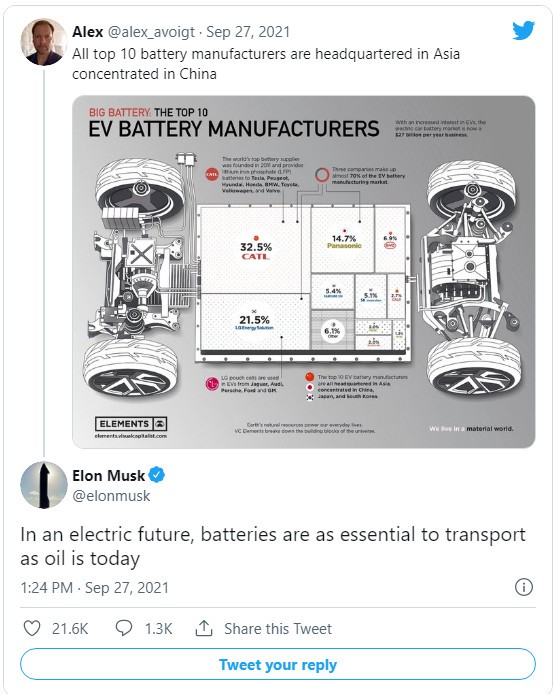Click Elon's tweet text about batteries
The image size is (553, 694).
pyautogui.click(x=273, y=546)
